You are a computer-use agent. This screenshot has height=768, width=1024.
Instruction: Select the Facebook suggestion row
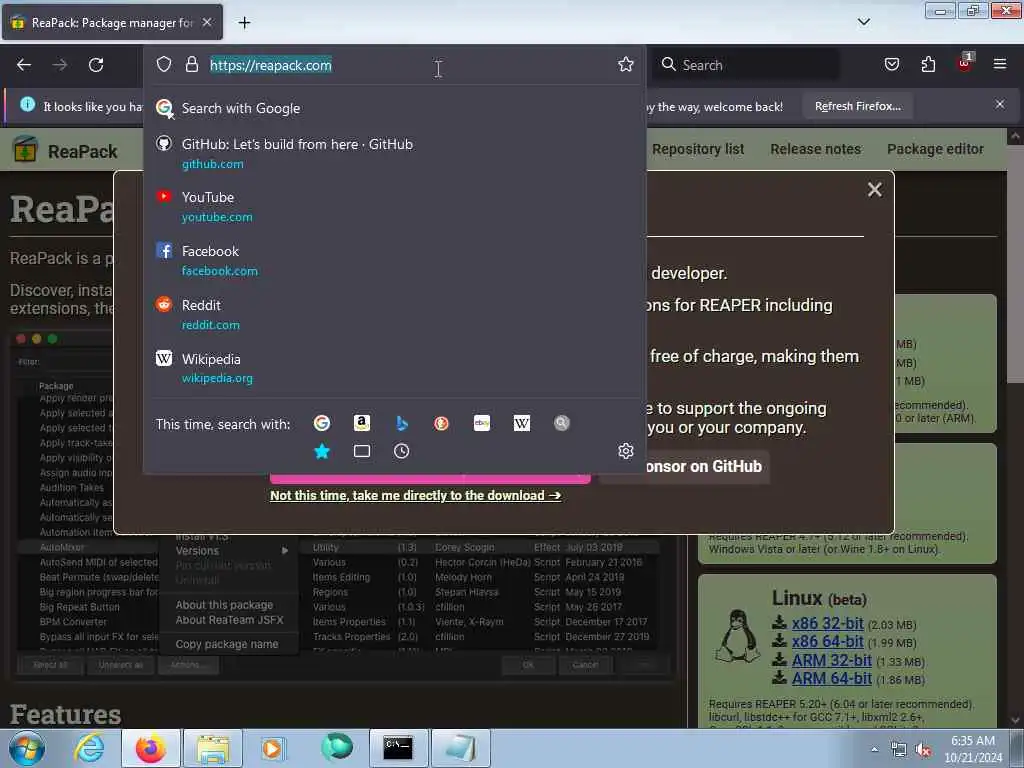click(x=394, y=261)
